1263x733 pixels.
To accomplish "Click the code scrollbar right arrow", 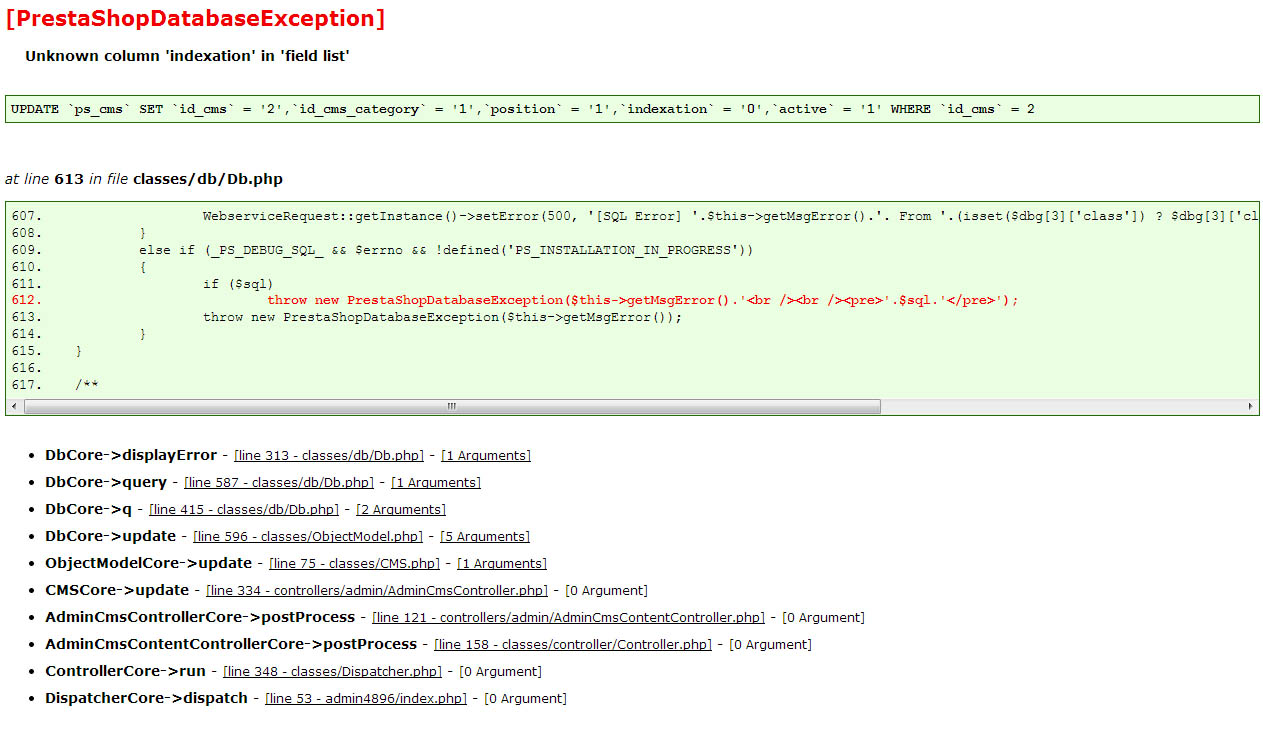I will coord(1251,407).
